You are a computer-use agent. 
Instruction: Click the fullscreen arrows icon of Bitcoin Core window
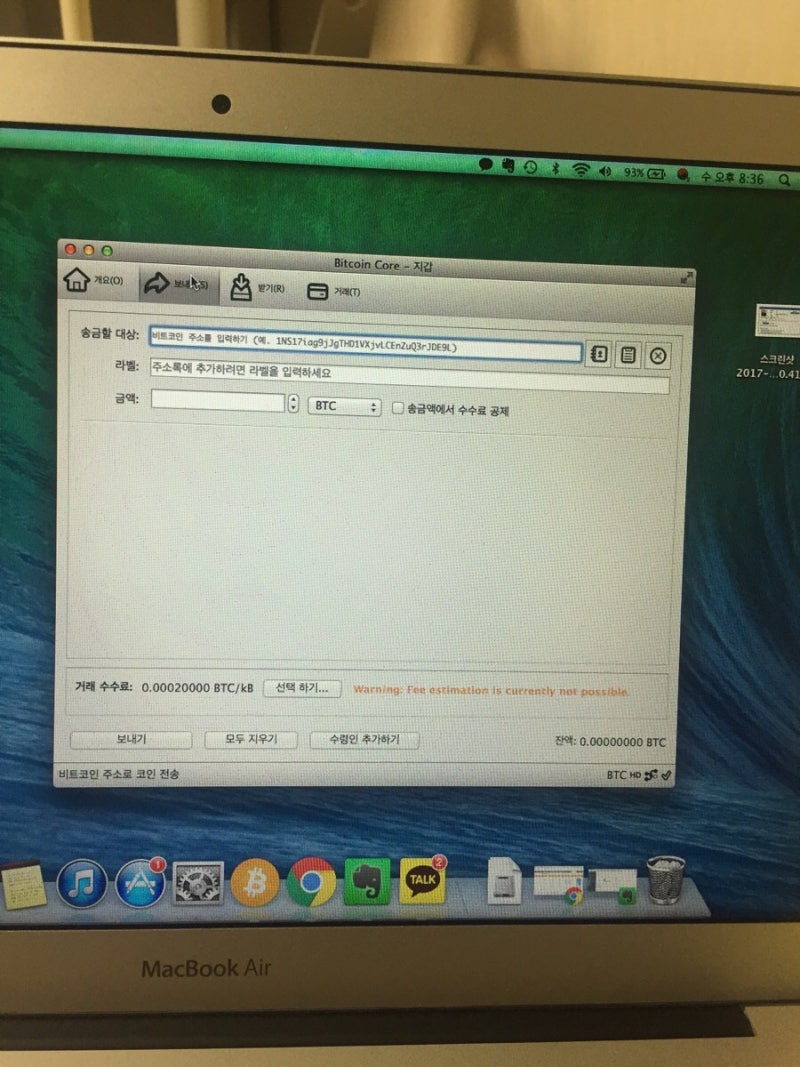click(686, 277)
